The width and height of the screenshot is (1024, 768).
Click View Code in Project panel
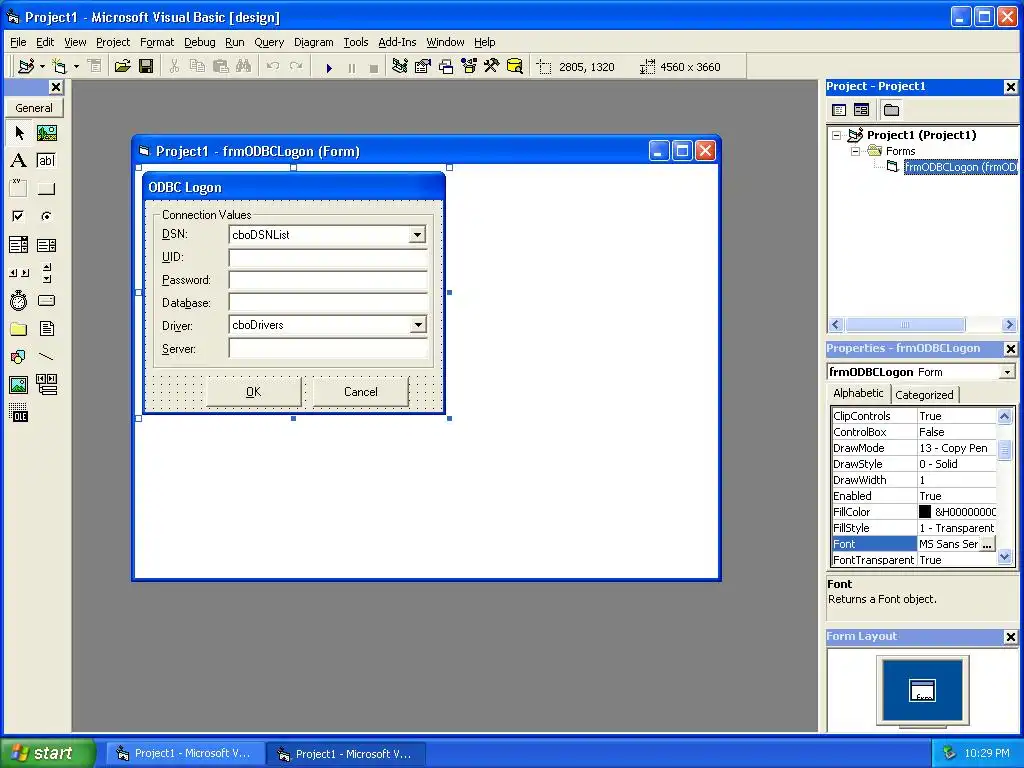tap(839, 110)
